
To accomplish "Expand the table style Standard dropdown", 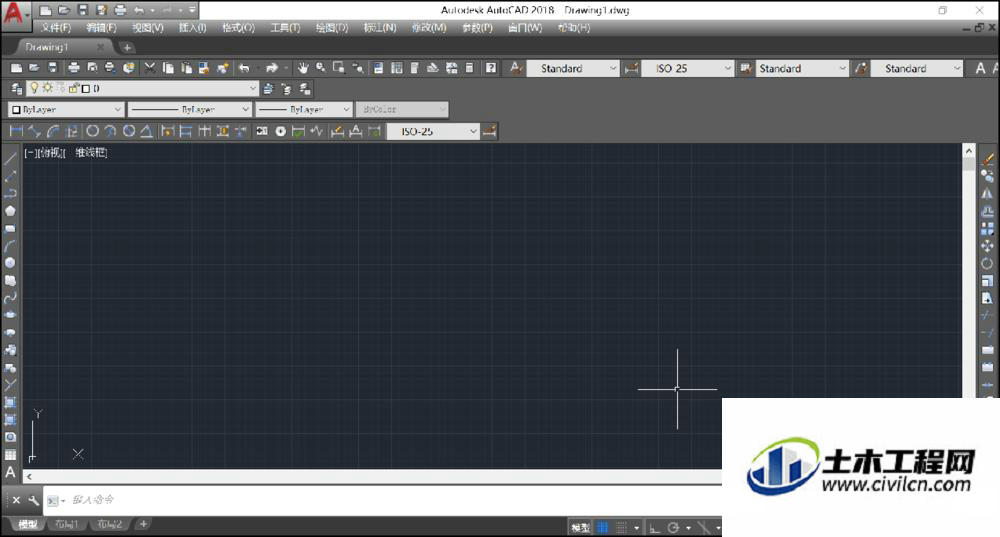I will (x=842, y=68).
